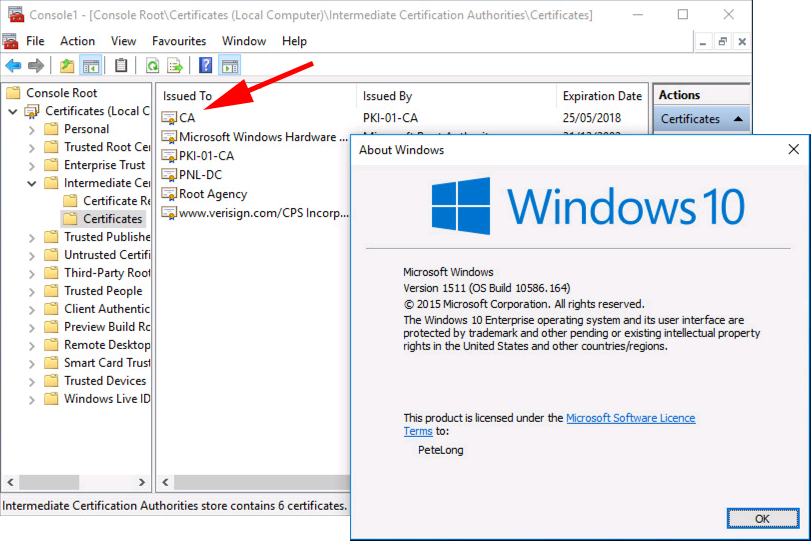Select the Preview Build Roots tree item

pos(107,327)
